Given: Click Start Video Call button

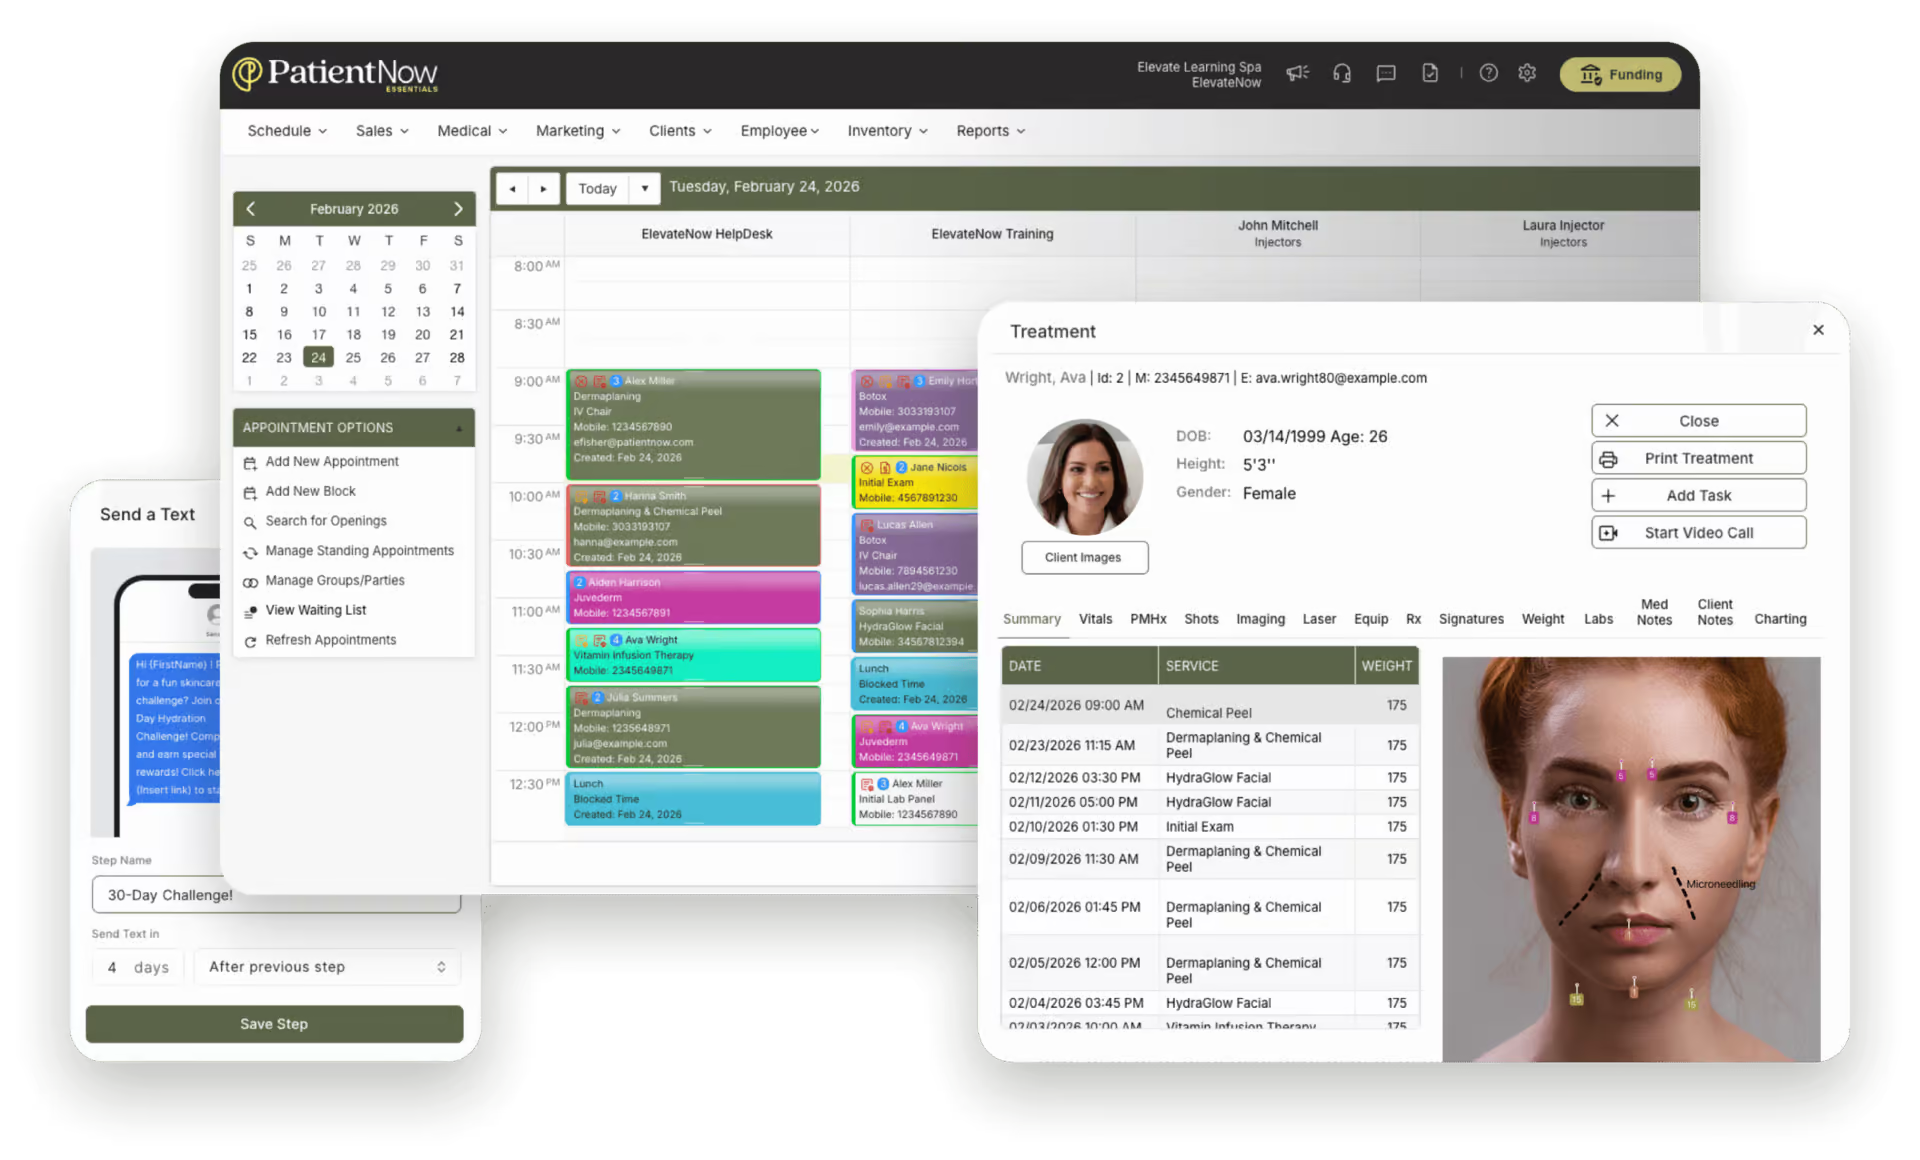Looking at the screenshot, I should click(1698, 533).
